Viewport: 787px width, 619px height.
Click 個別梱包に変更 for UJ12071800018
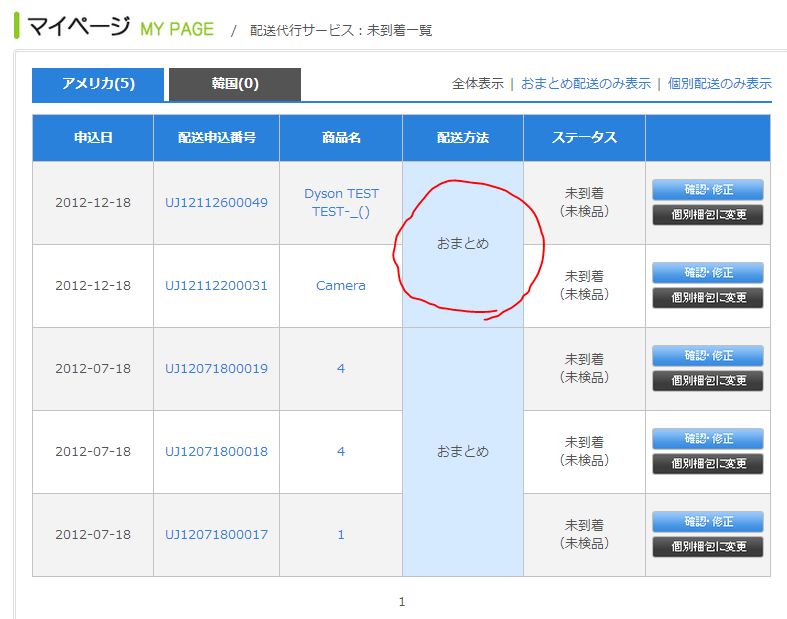click(x=708, y=464)
